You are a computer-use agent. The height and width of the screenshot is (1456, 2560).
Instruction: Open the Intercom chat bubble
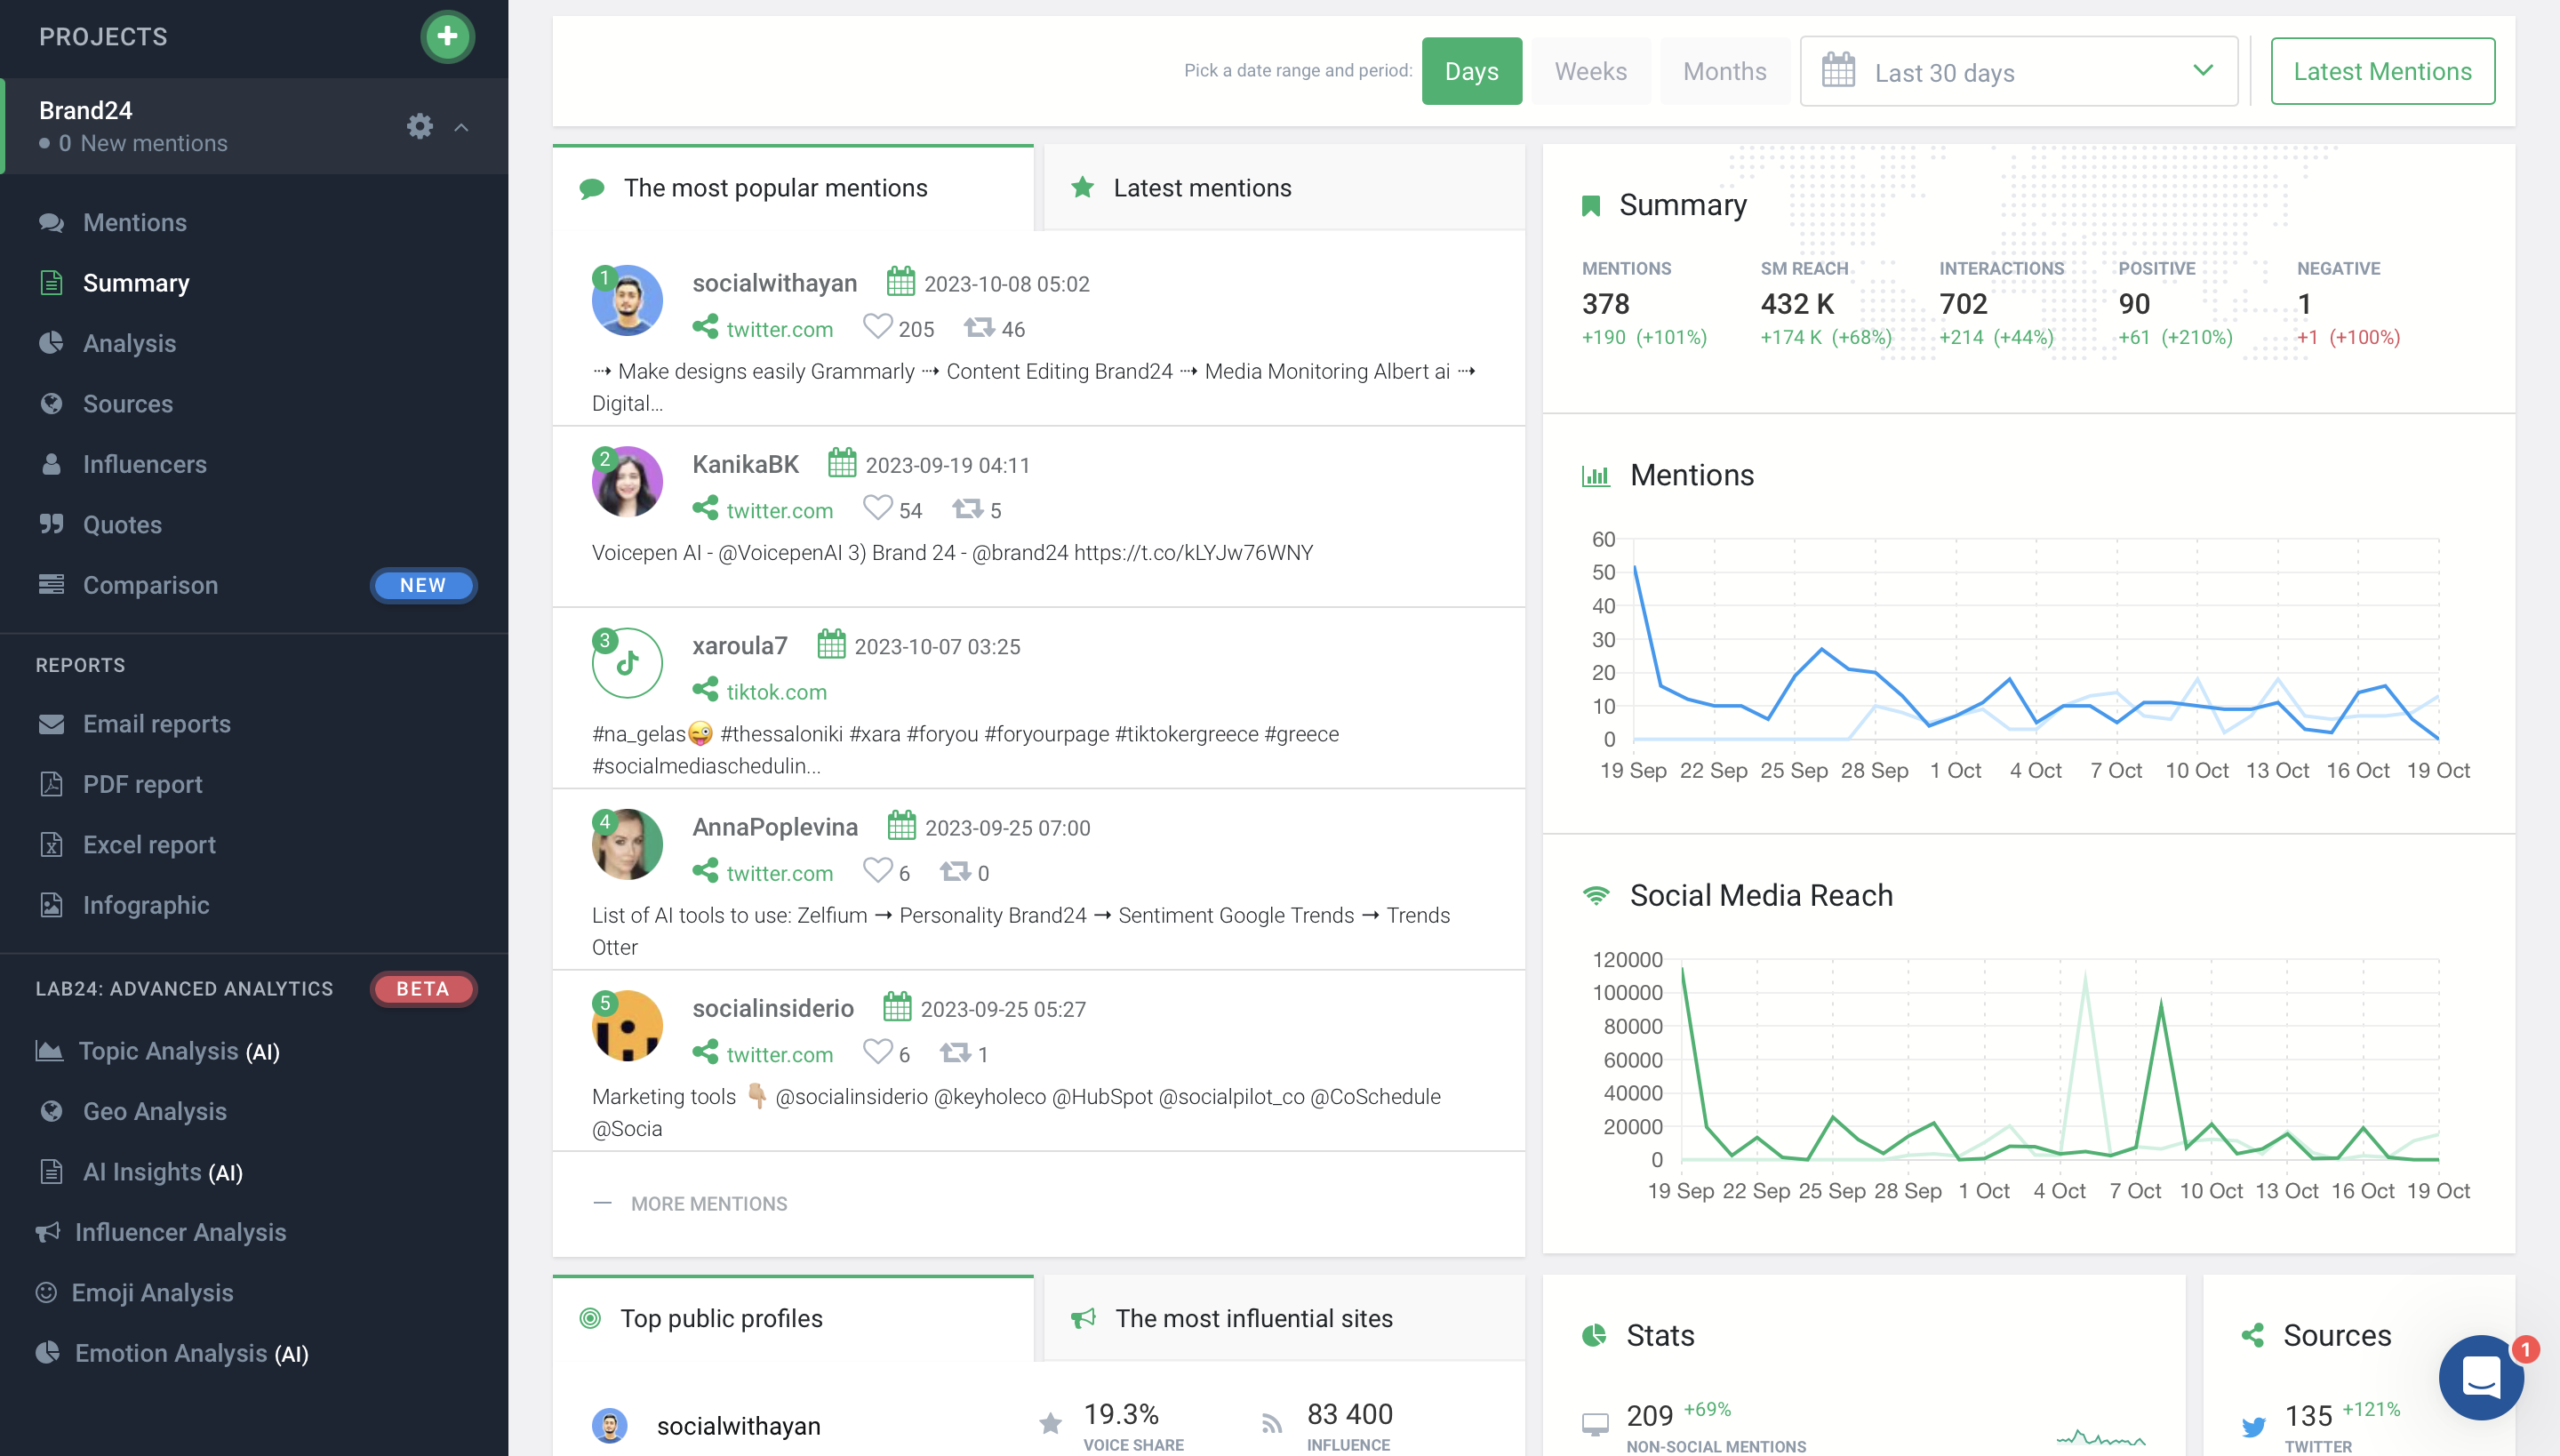pyautogui.click(x=2480, y=1377)
